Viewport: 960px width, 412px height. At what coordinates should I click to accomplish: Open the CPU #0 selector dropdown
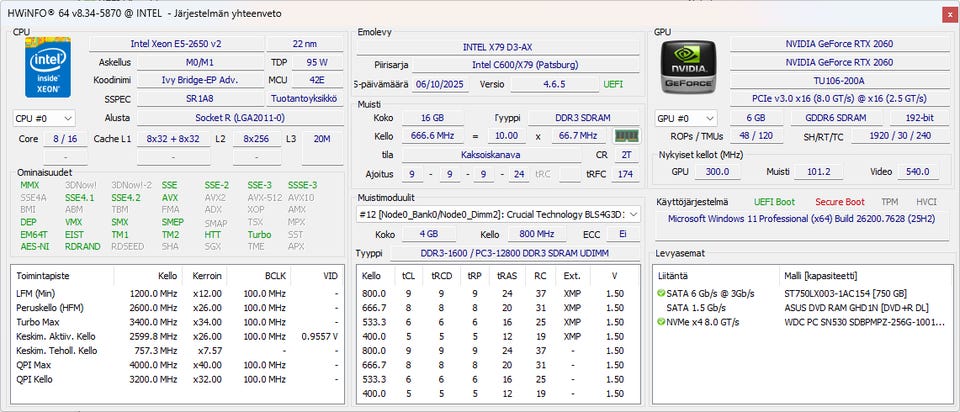[x=44, y=118]
